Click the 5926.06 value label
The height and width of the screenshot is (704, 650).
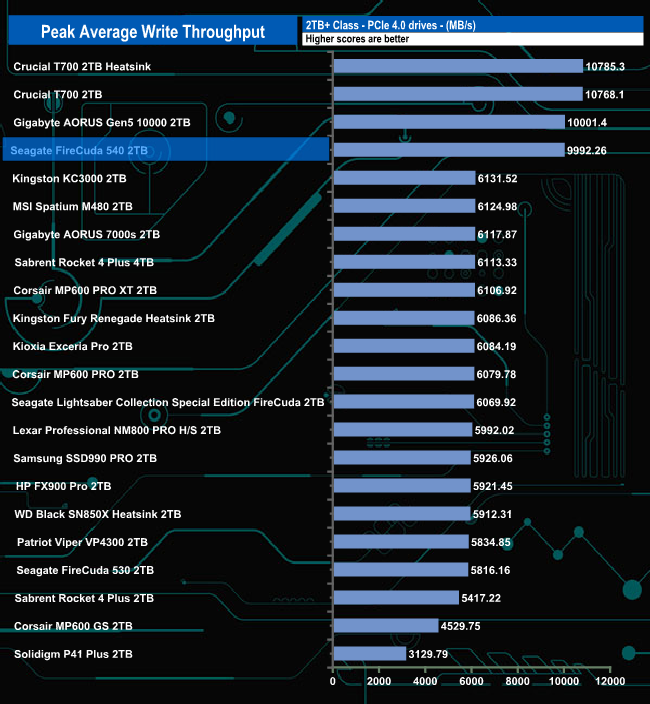pyautogui.click(x=492, y=458)
